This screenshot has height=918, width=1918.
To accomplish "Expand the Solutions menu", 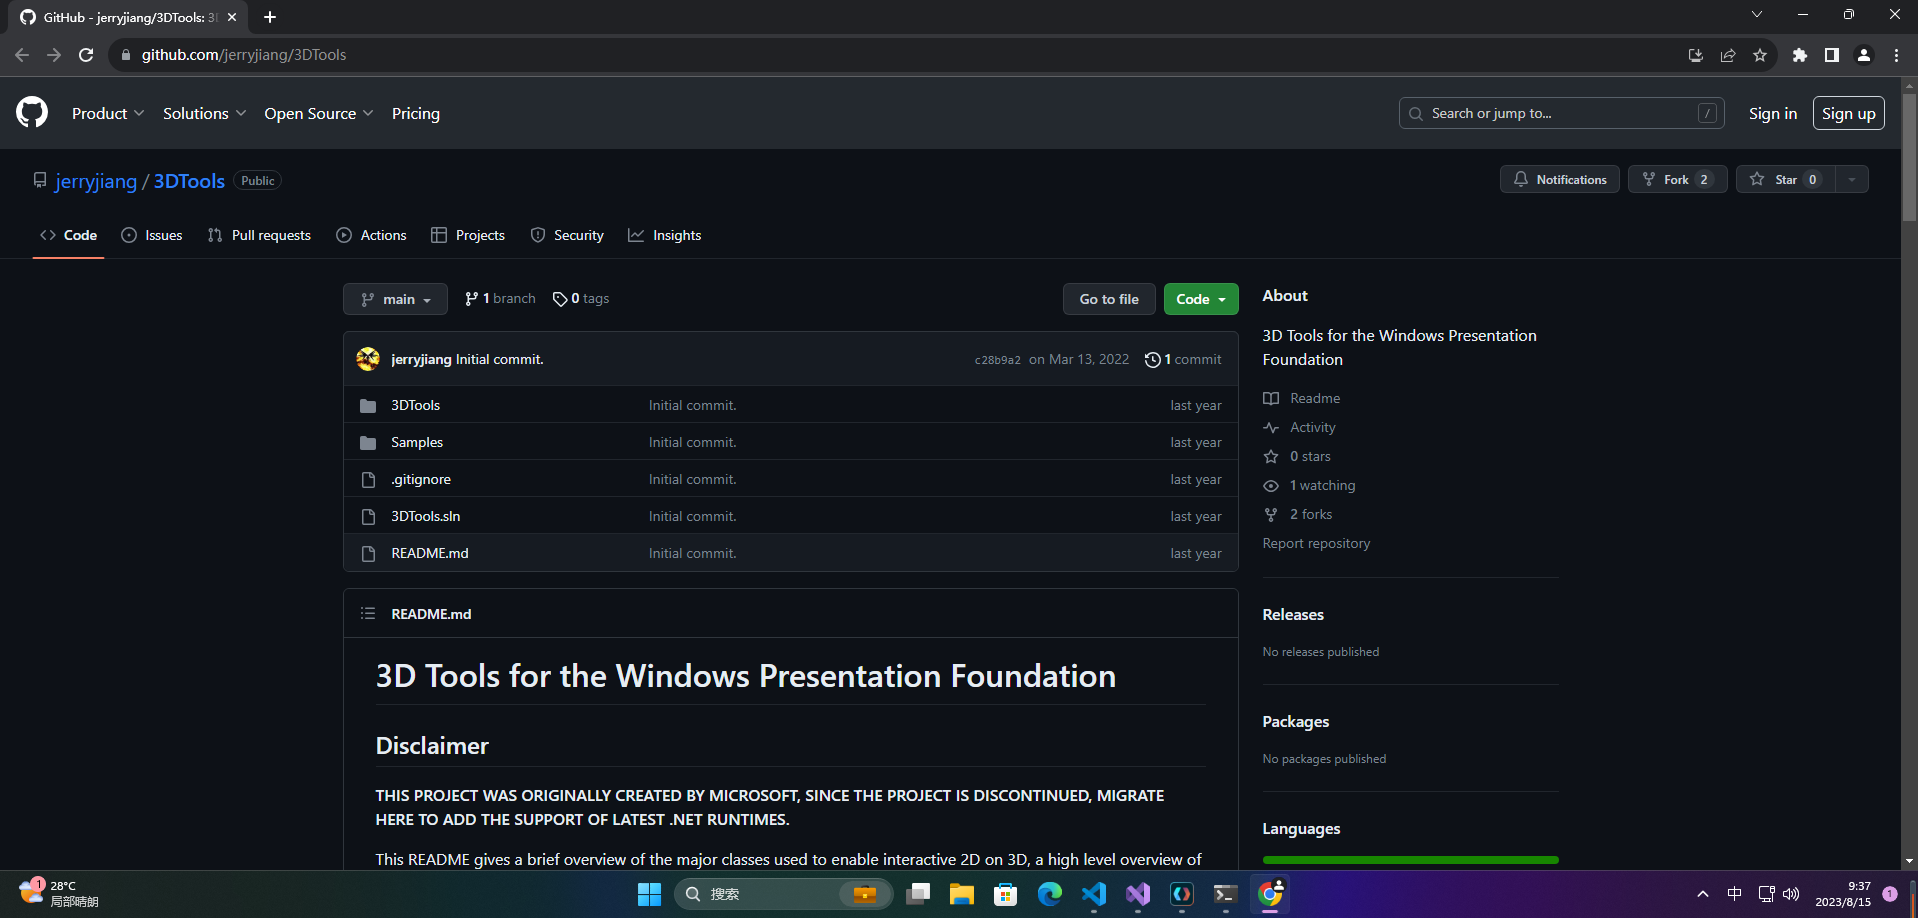I will tap(204, 113).
